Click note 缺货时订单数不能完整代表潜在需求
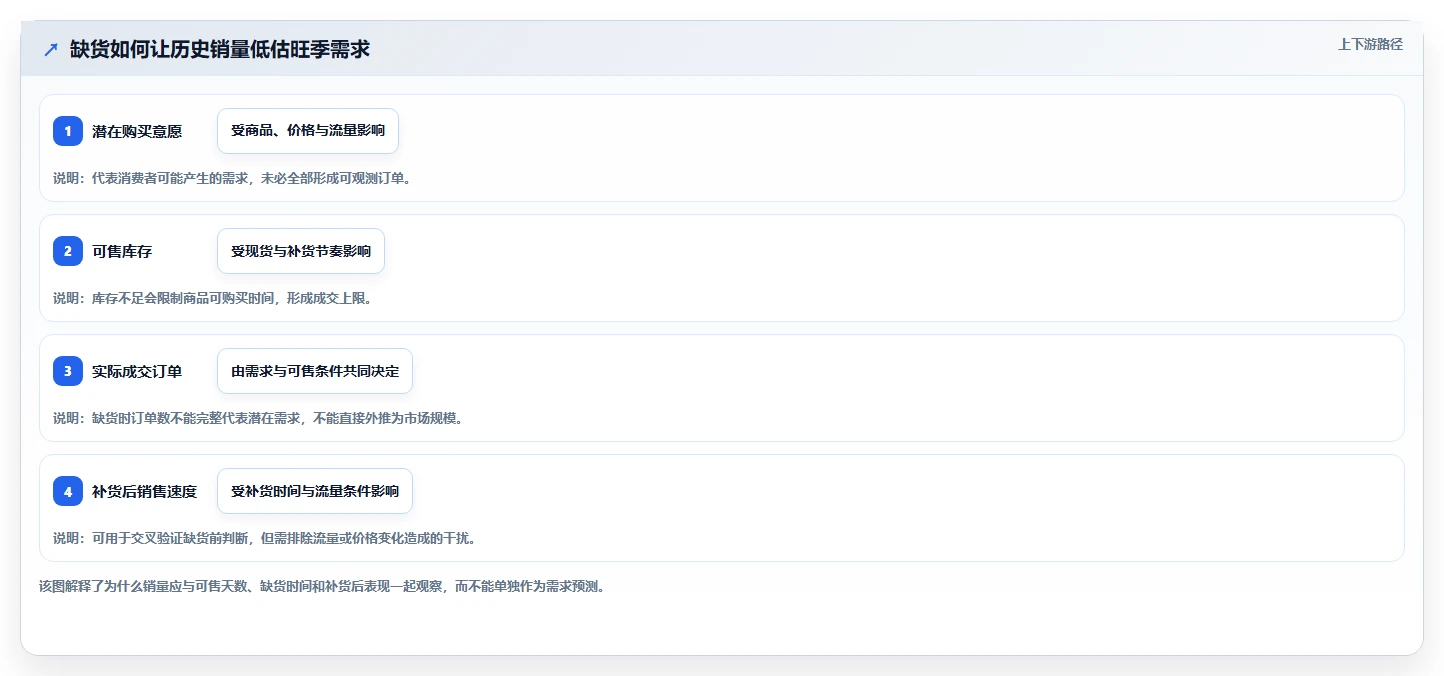The width and height of the screenshot is (1444, 676). click(x=258, y=418)
